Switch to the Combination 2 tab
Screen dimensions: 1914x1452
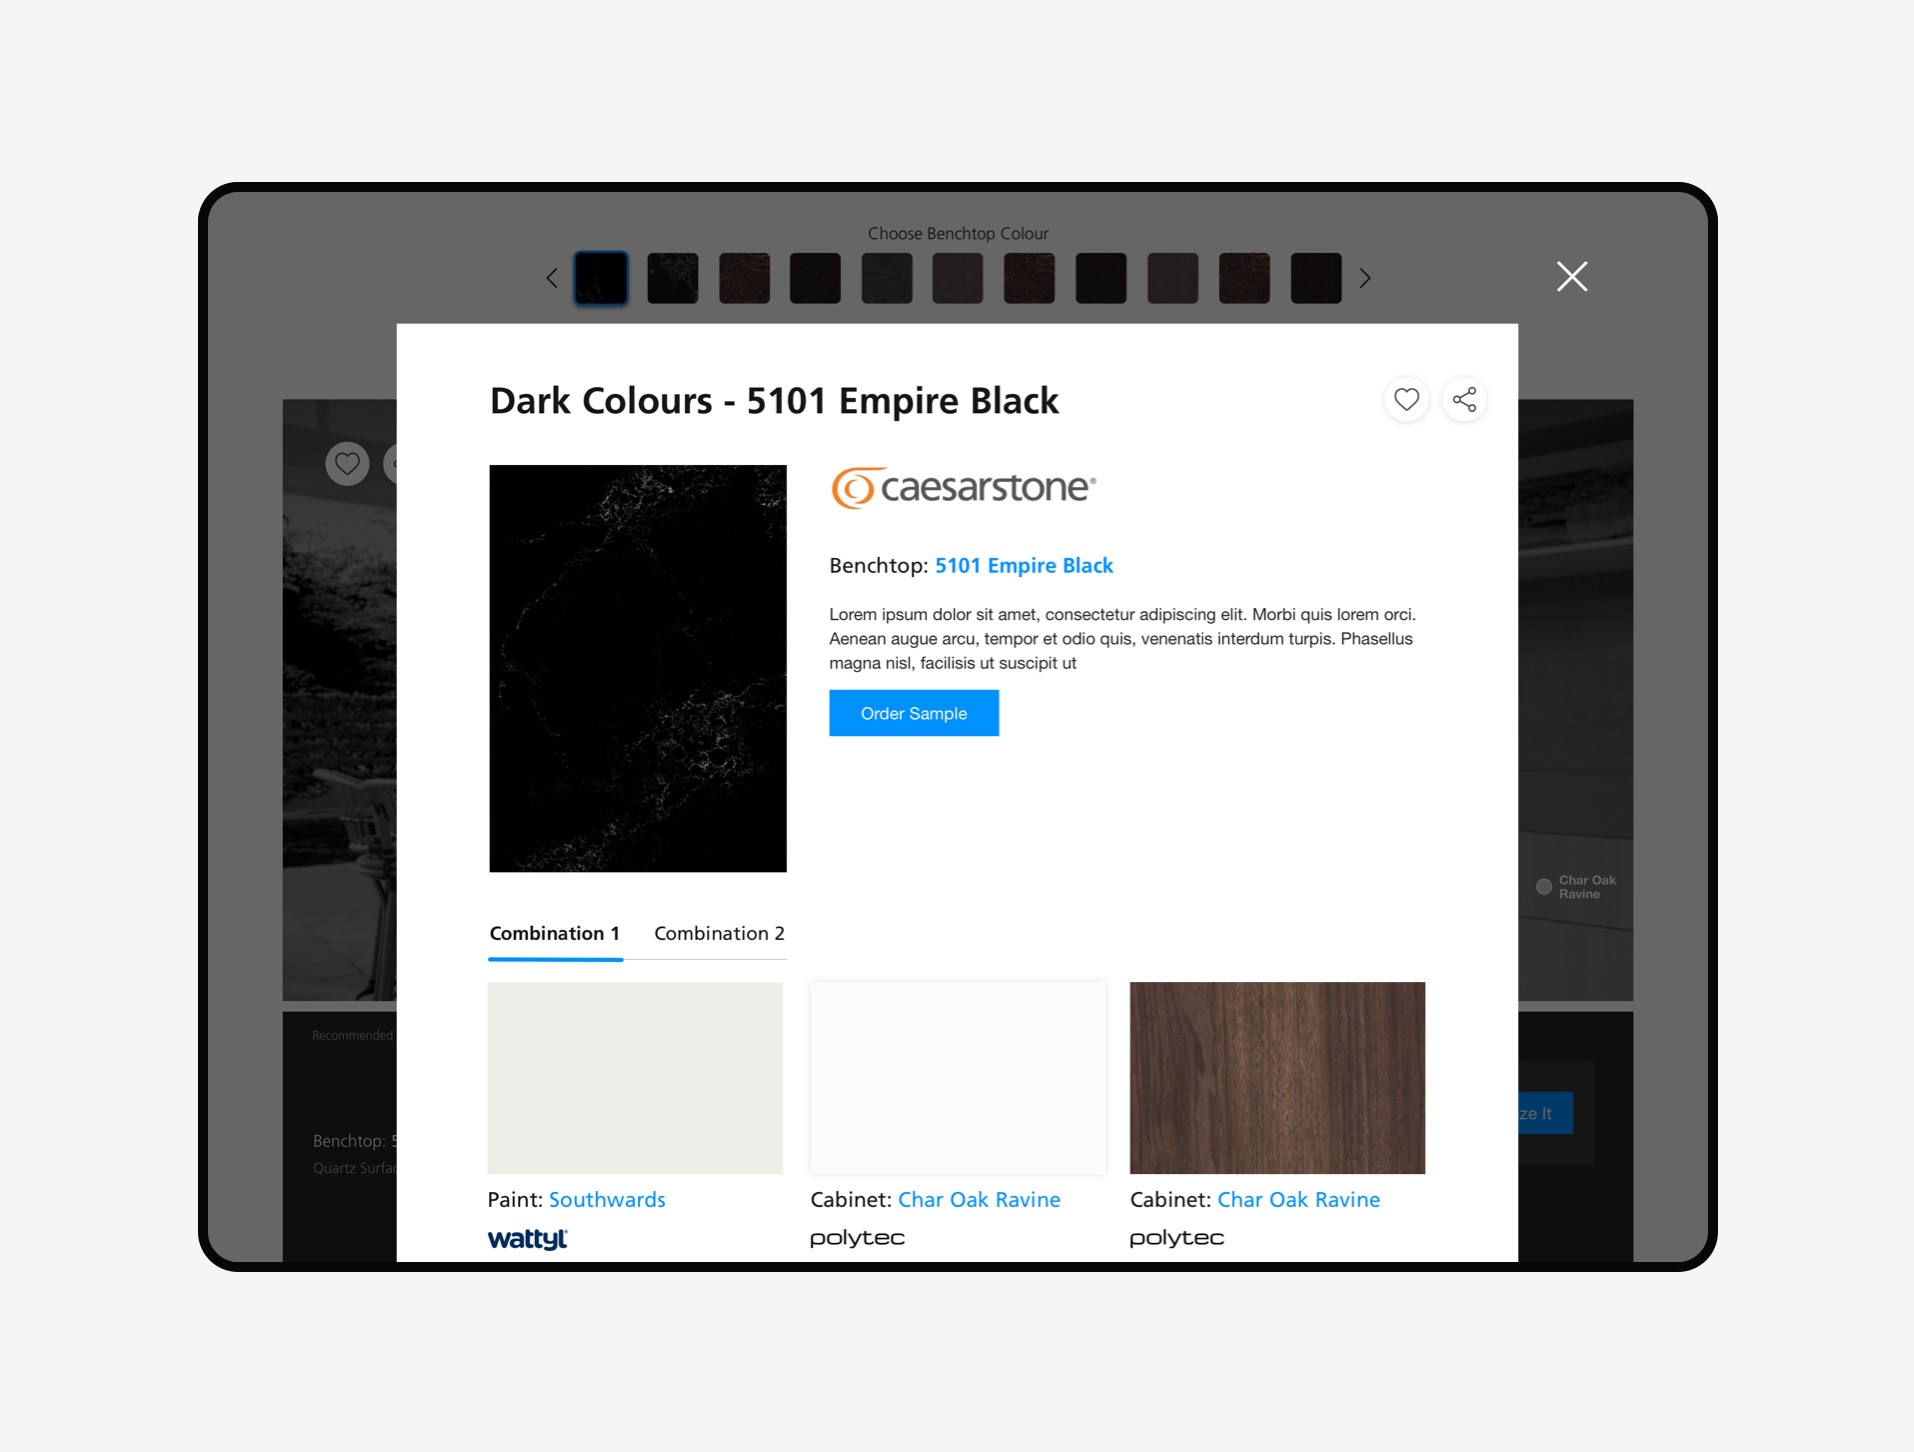click(x=719, y=933)
